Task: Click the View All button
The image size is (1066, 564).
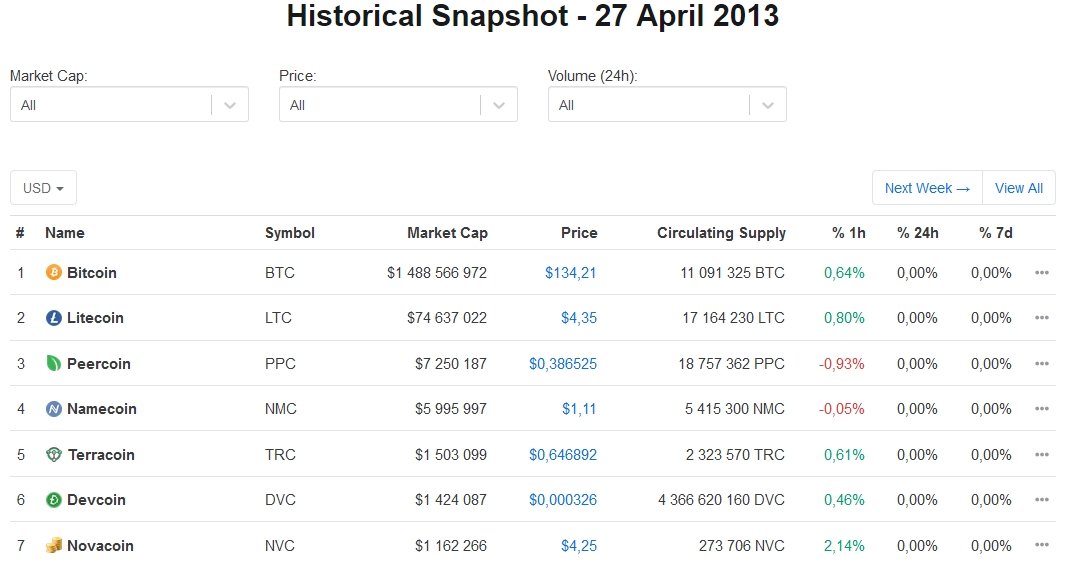Action: 1018,188
